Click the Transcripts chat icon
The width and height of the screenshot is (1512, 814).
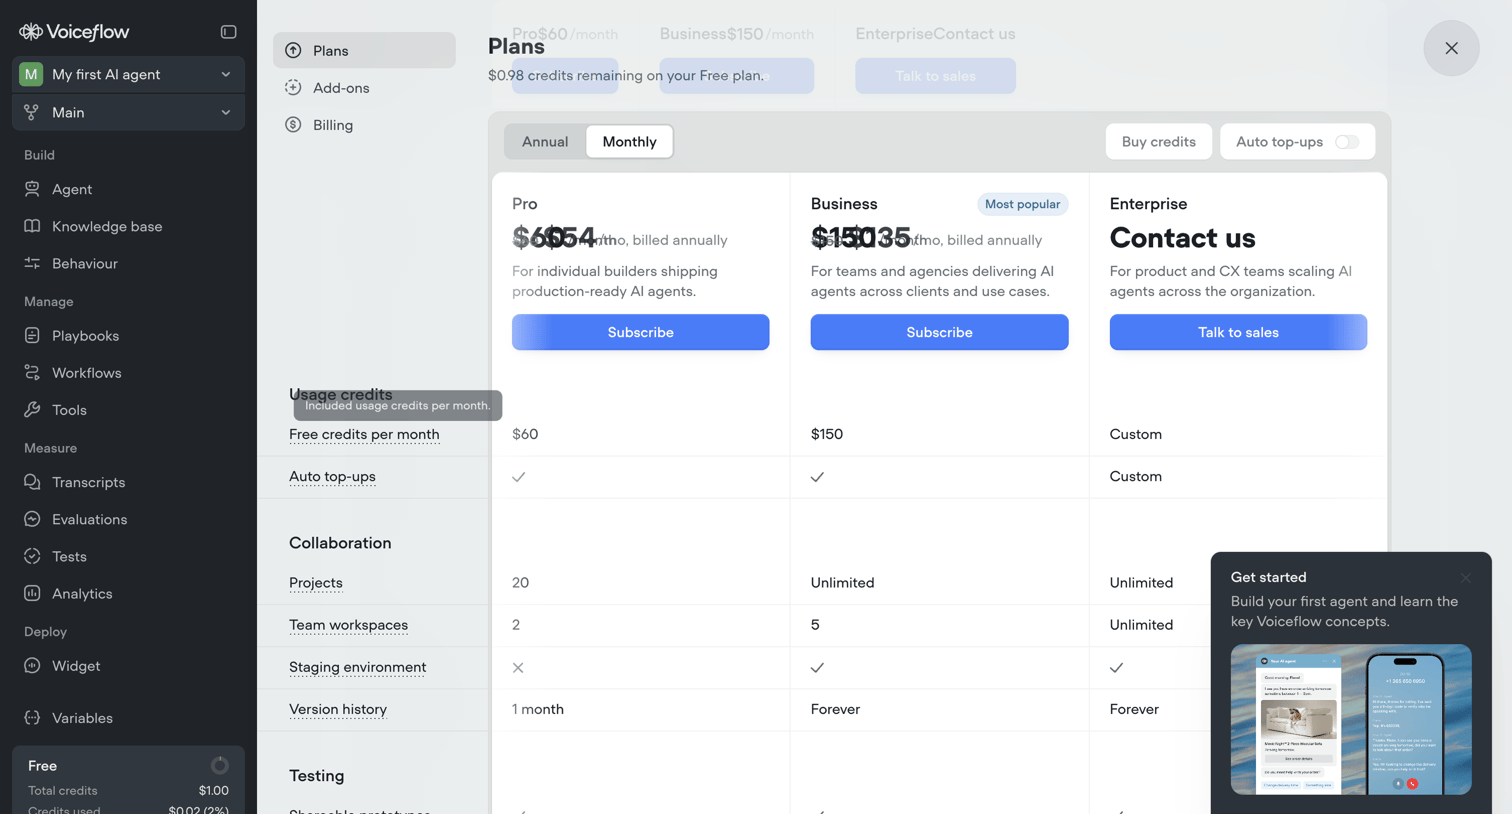(32, 482)
